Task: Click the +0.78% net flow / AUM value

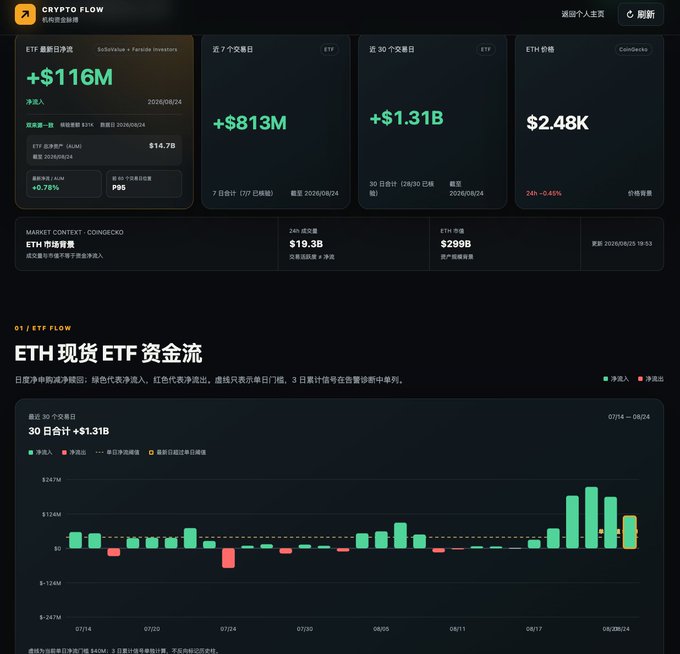Action: pos(46,187)
